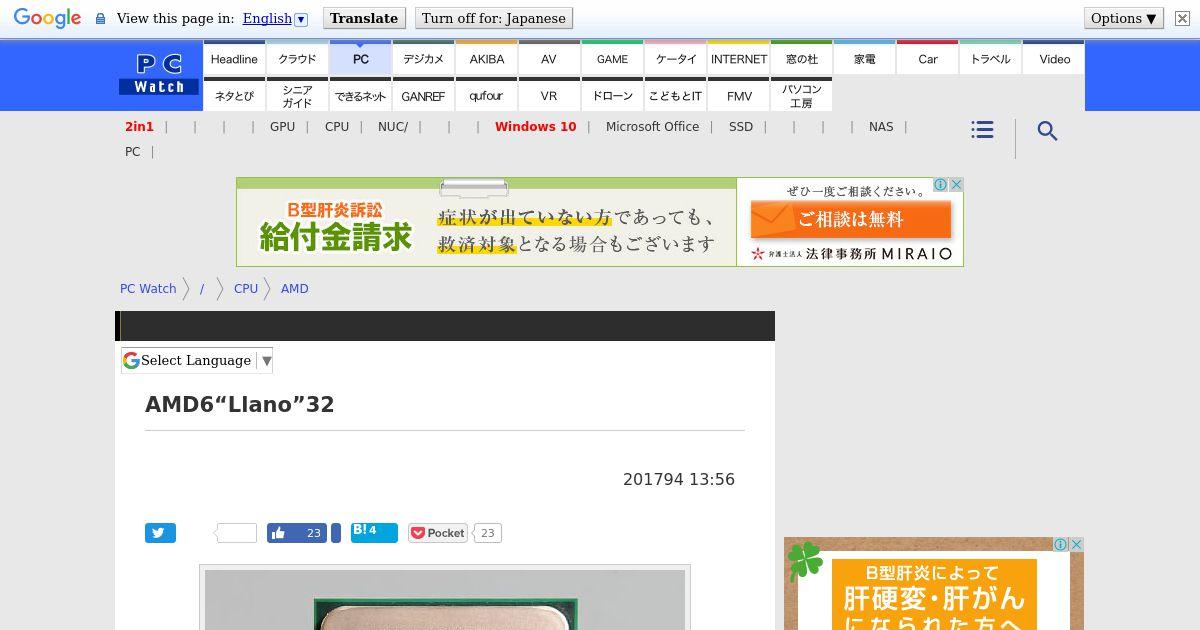Open the VR tab

549,96
